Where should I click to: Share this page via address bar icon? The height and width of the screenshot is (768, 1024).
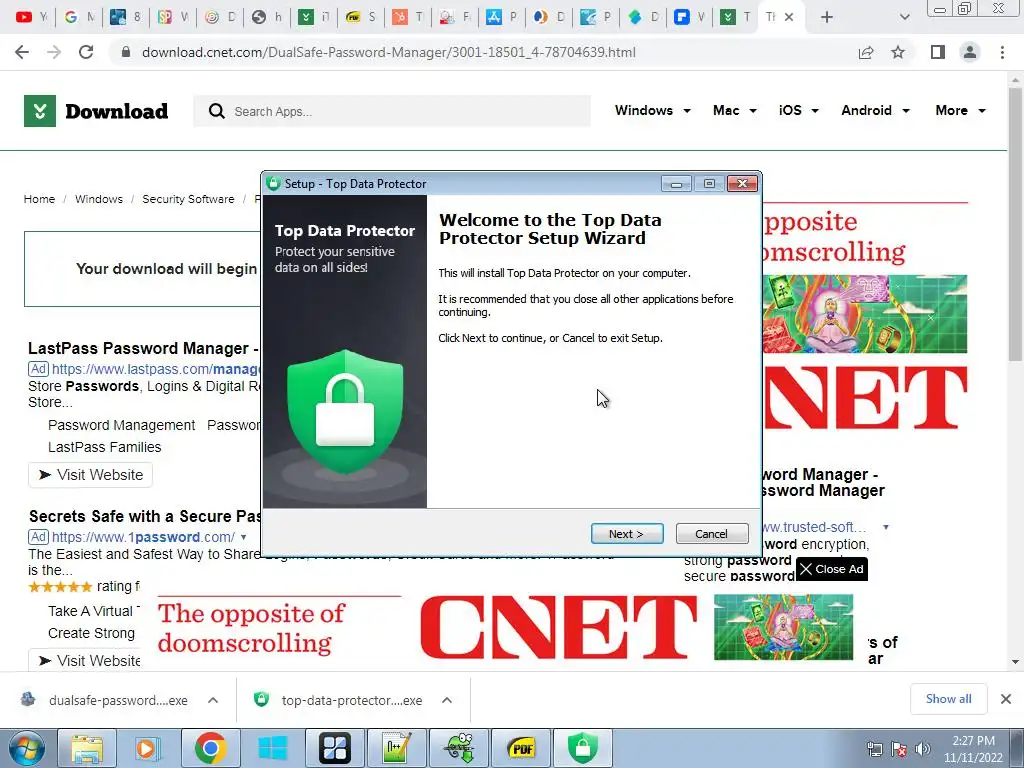(x=866, y=52)
